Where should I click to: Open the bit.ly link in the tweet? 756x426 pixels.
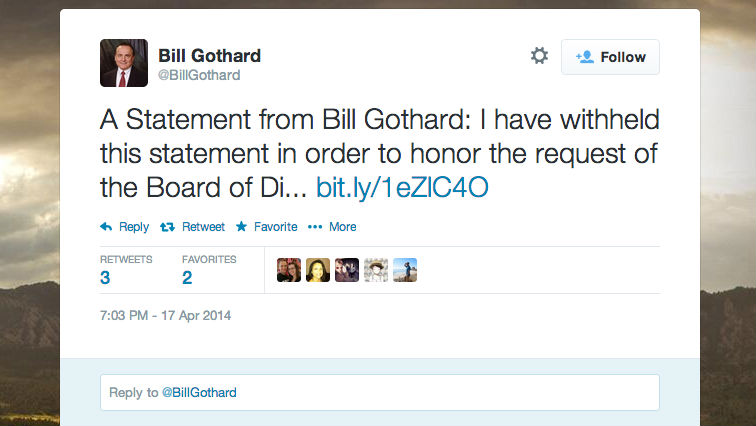402,187
